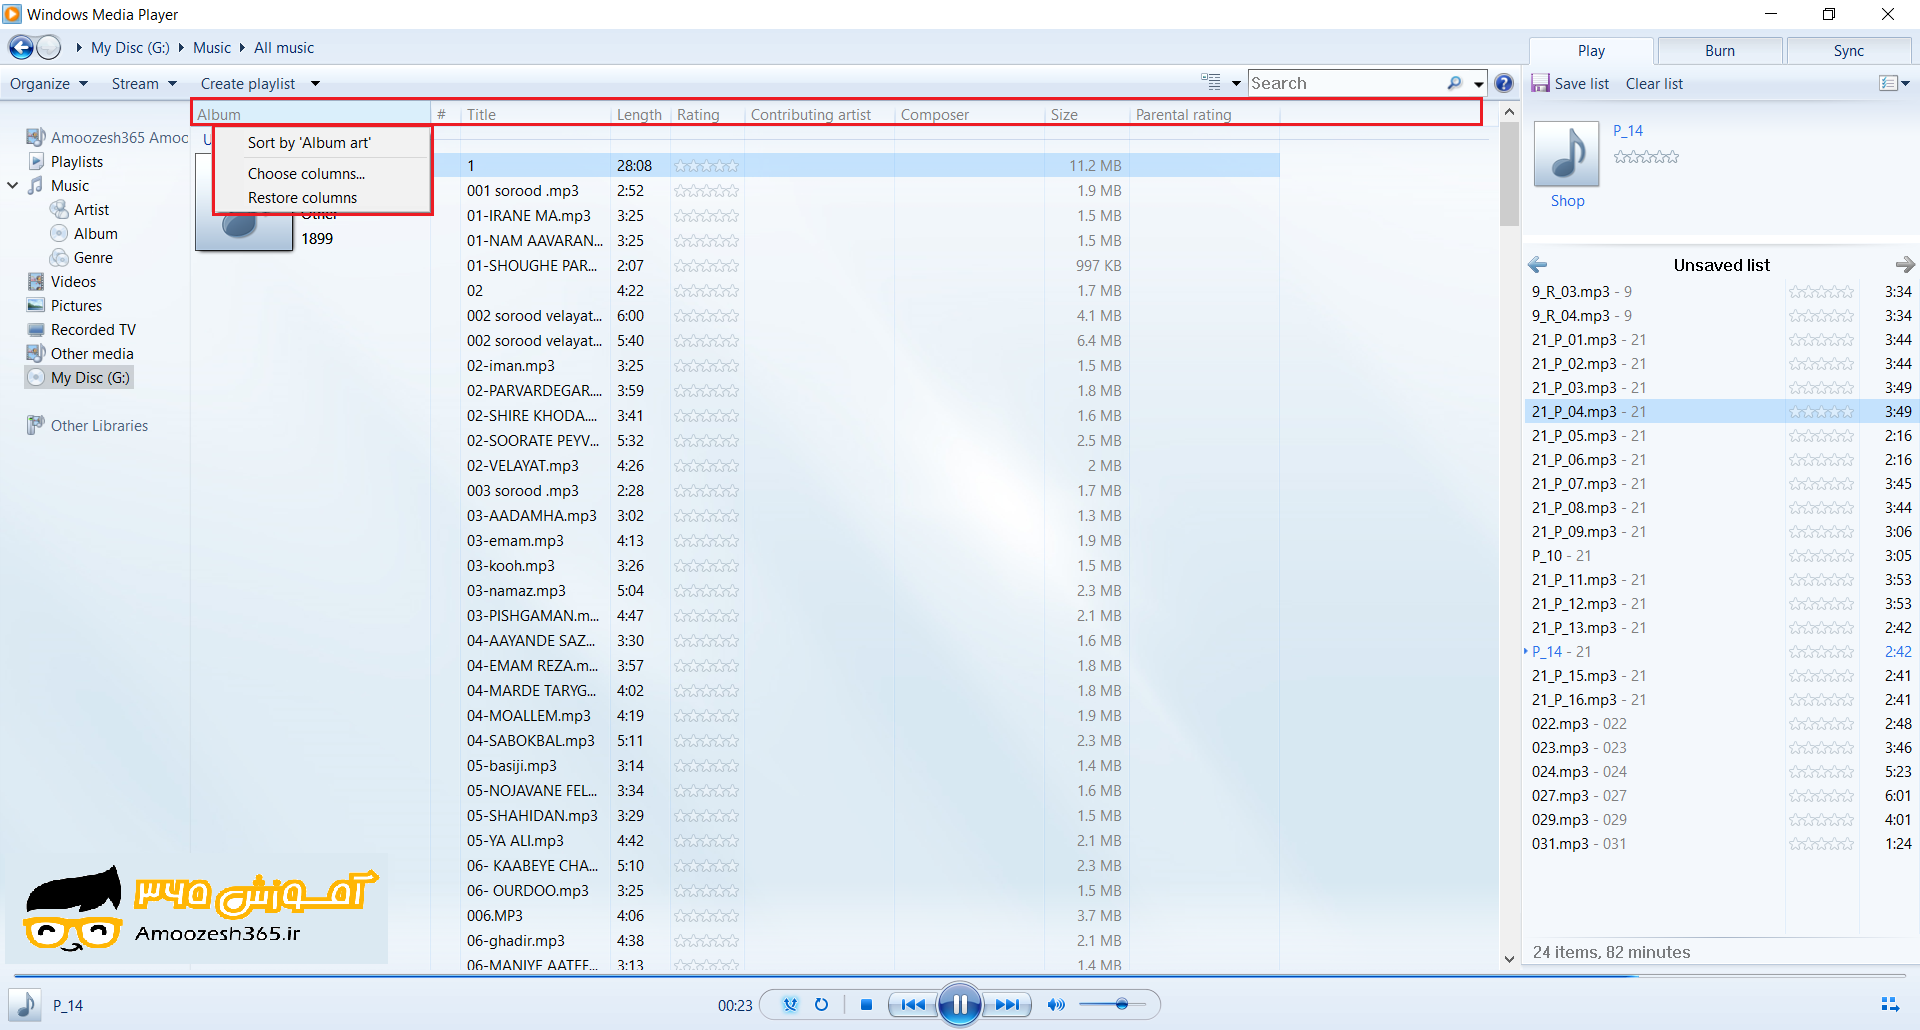Expand the search box dropdown arrow
This screenshot has width=1920, height=1030.
click(x=1479, y=84)
